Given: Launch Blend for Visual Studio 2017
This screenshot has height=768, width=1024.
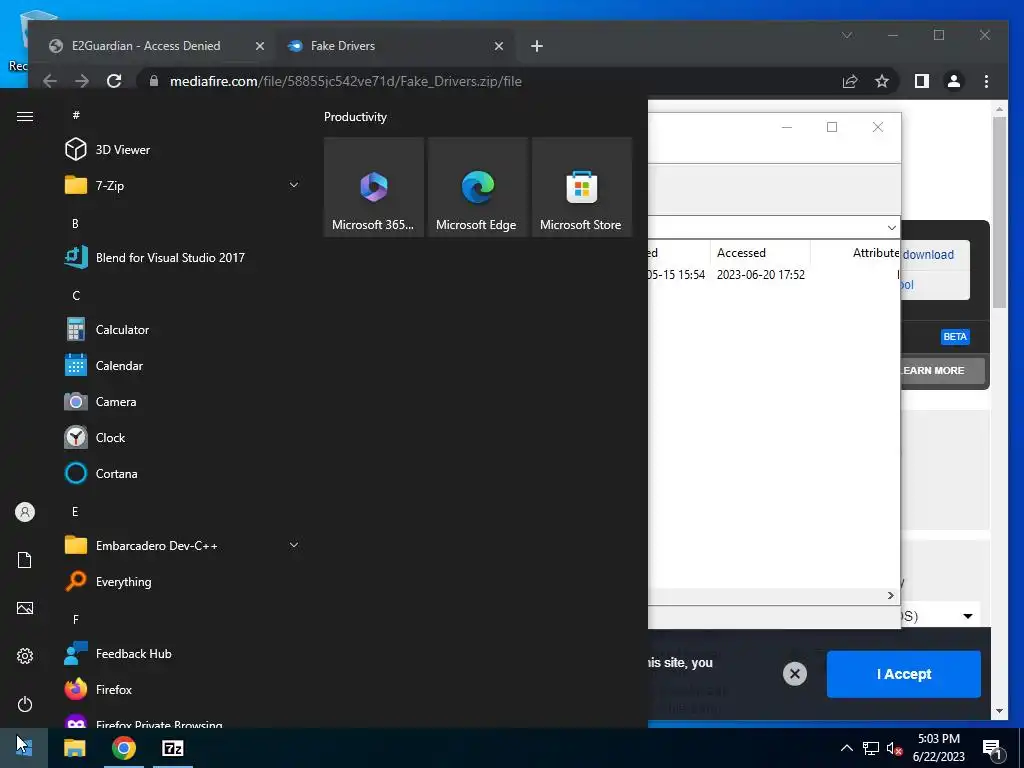Looking at the screenshot, I should pos(180,257).
